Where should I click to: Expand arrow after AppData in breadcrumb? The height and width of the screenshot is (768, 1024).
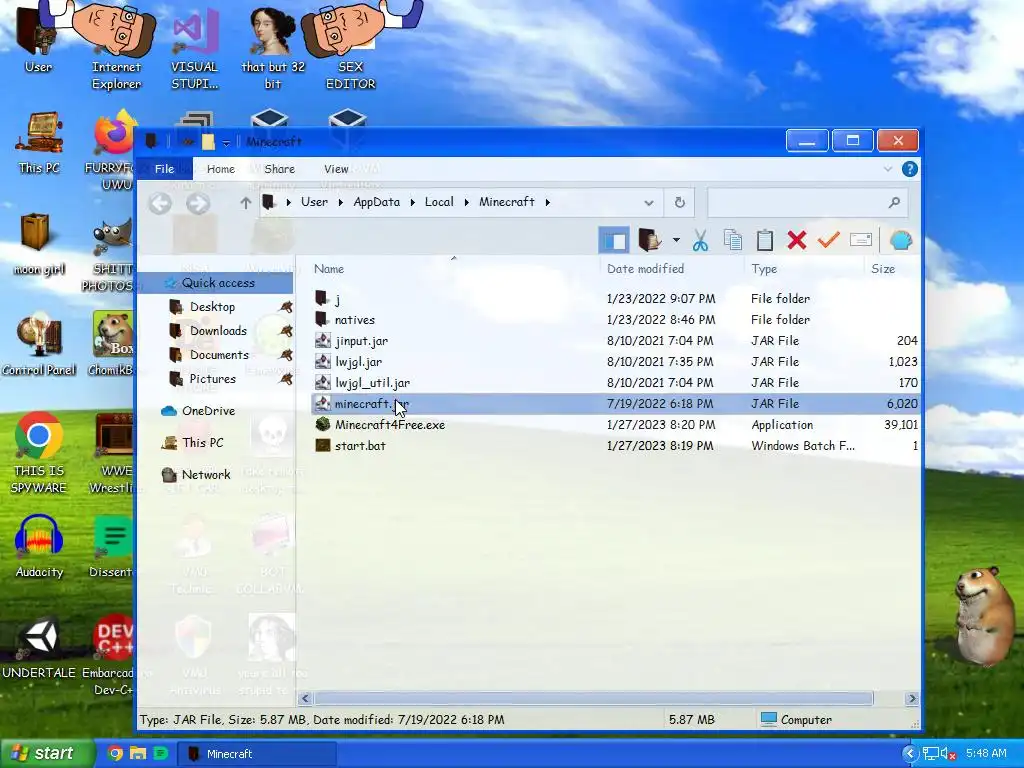click(x=413, y=202)
